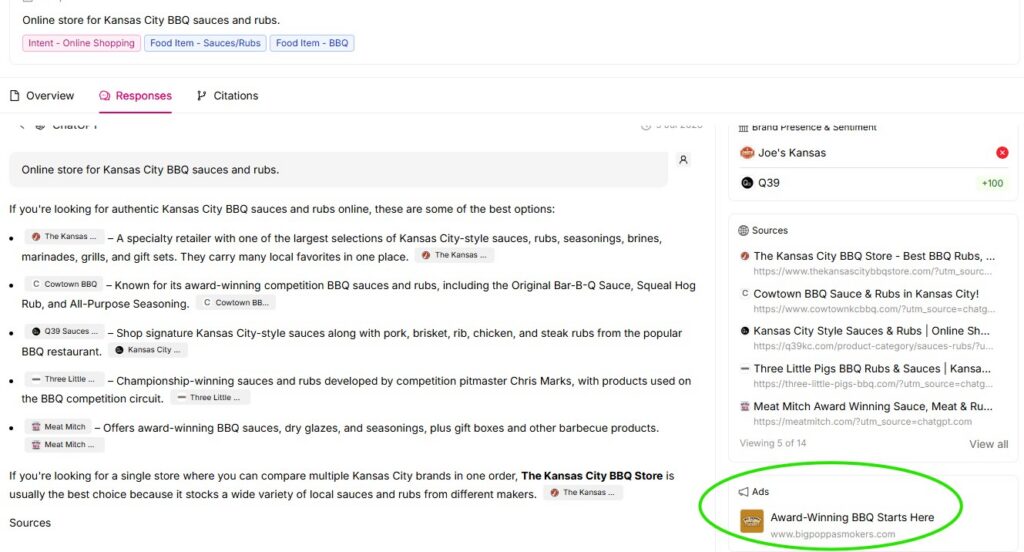Open Three Little Pigs BBQ Rubs source
Image resolution: width=1024 pixels, height=552 pixels.
pos(872,368)
